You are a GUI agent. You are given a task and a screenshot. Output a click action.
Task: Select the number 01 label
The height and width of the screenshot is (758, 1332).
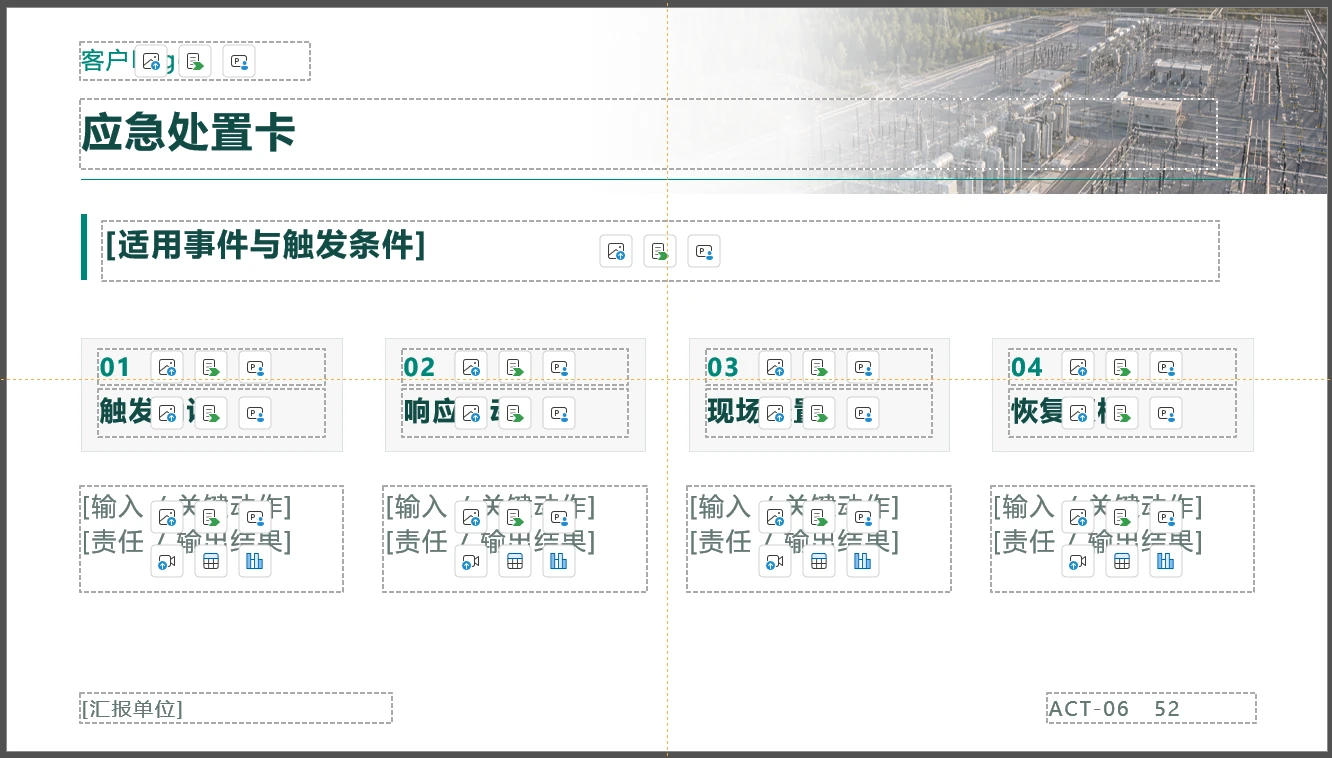pos(115,367)
